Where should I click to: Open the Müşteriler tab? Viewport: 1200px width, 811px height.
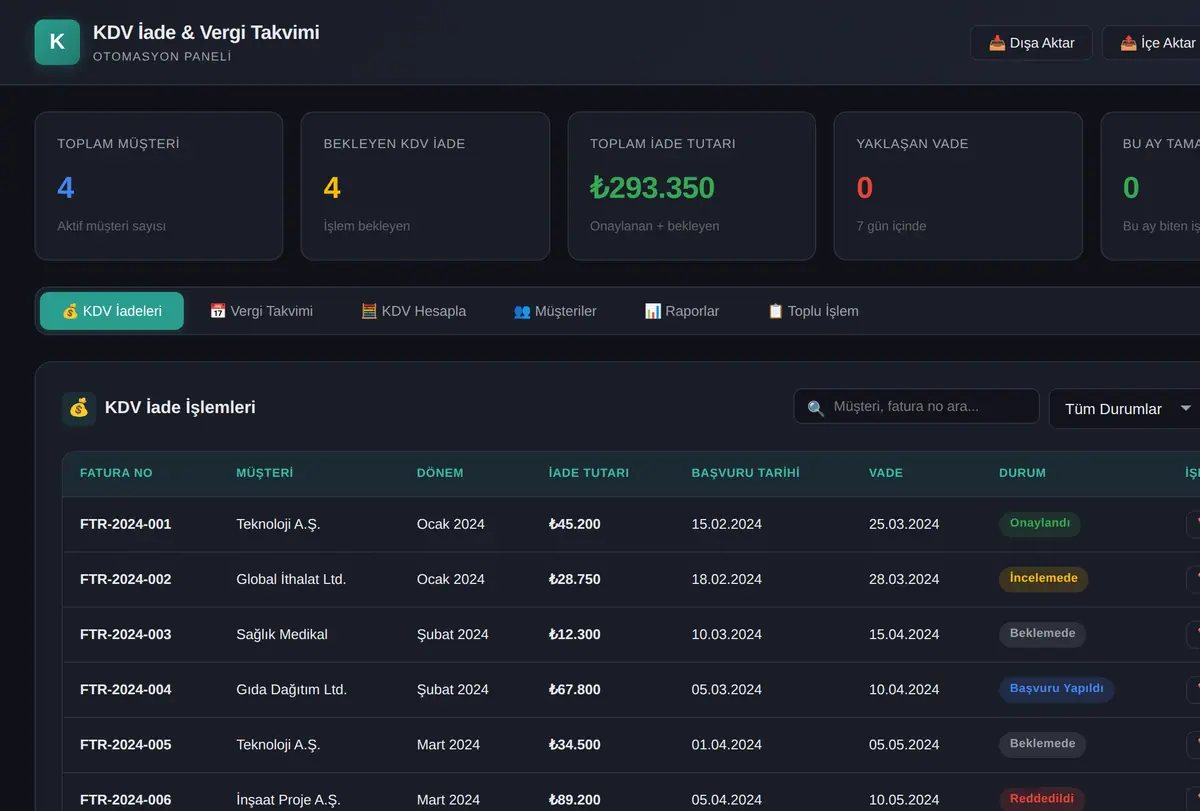555,311
